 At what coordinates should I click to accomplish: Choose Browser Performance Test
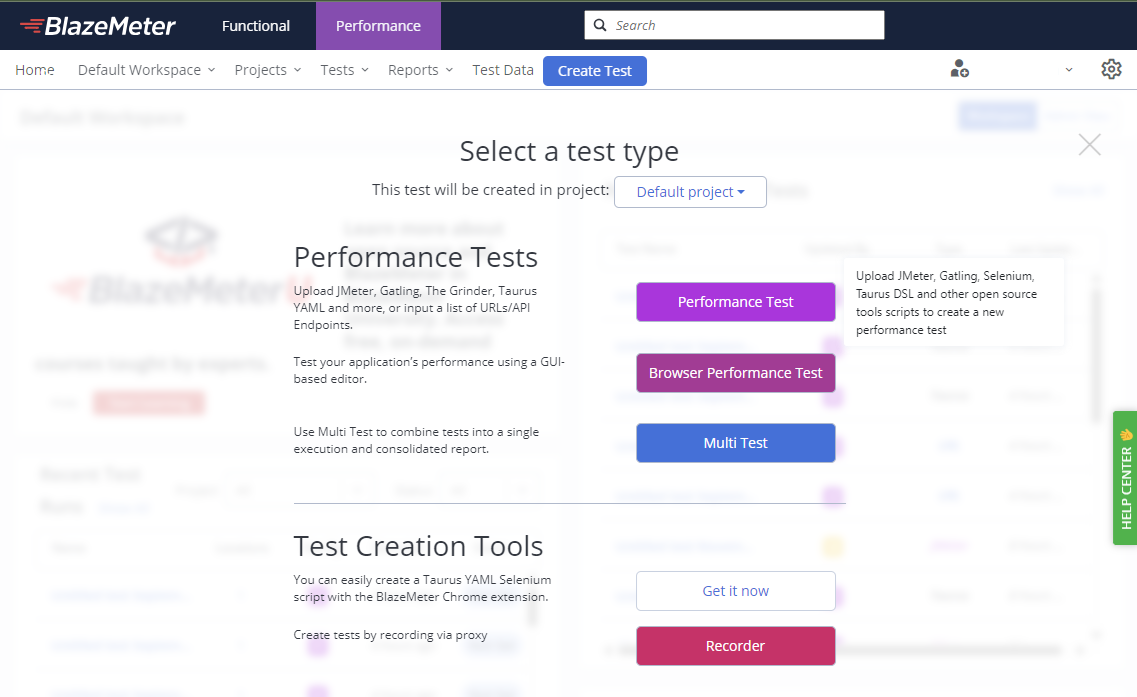tap(735, 373)
